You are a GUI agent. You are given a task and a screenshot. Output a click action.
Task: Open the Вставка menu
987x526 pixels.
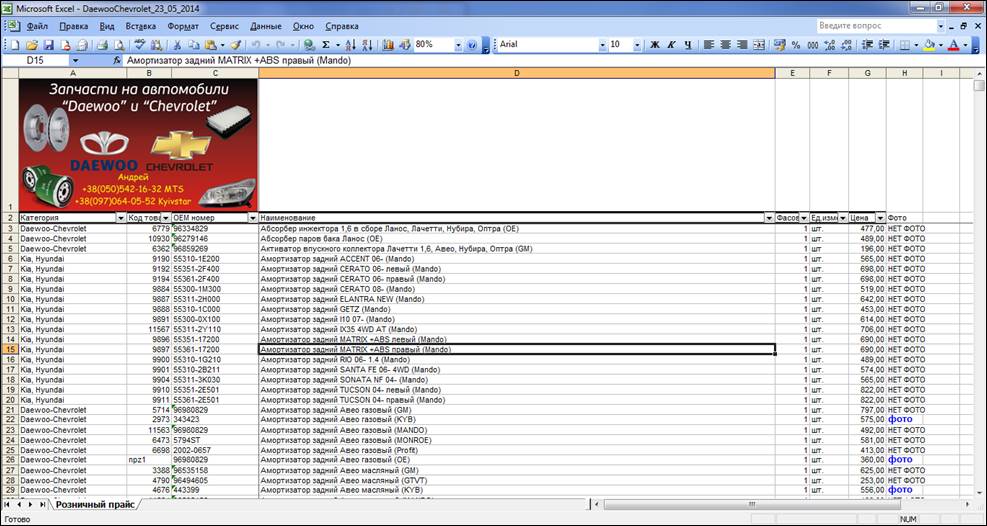(140, 26)
